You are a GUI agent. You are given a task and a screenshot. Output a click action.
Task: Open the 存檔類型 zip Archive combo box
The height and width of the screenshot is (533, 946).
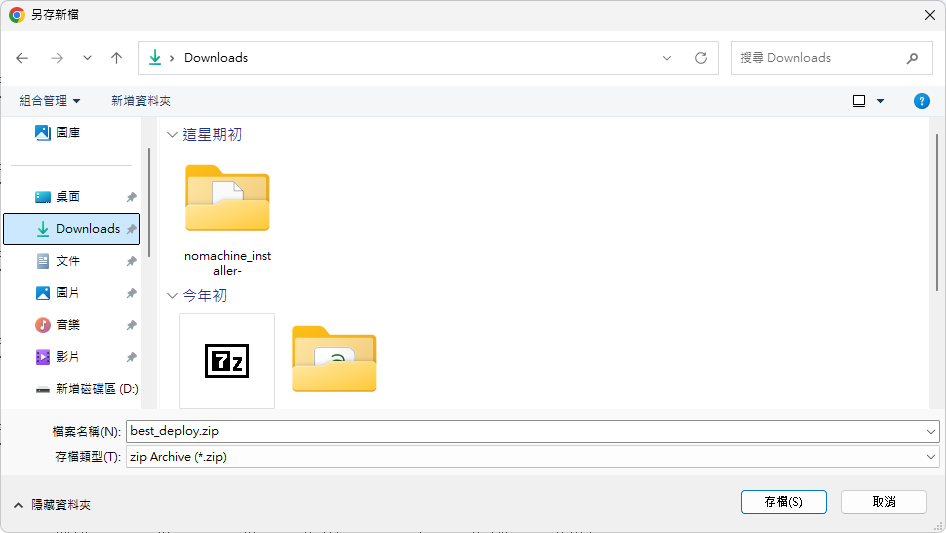(533, 457)
